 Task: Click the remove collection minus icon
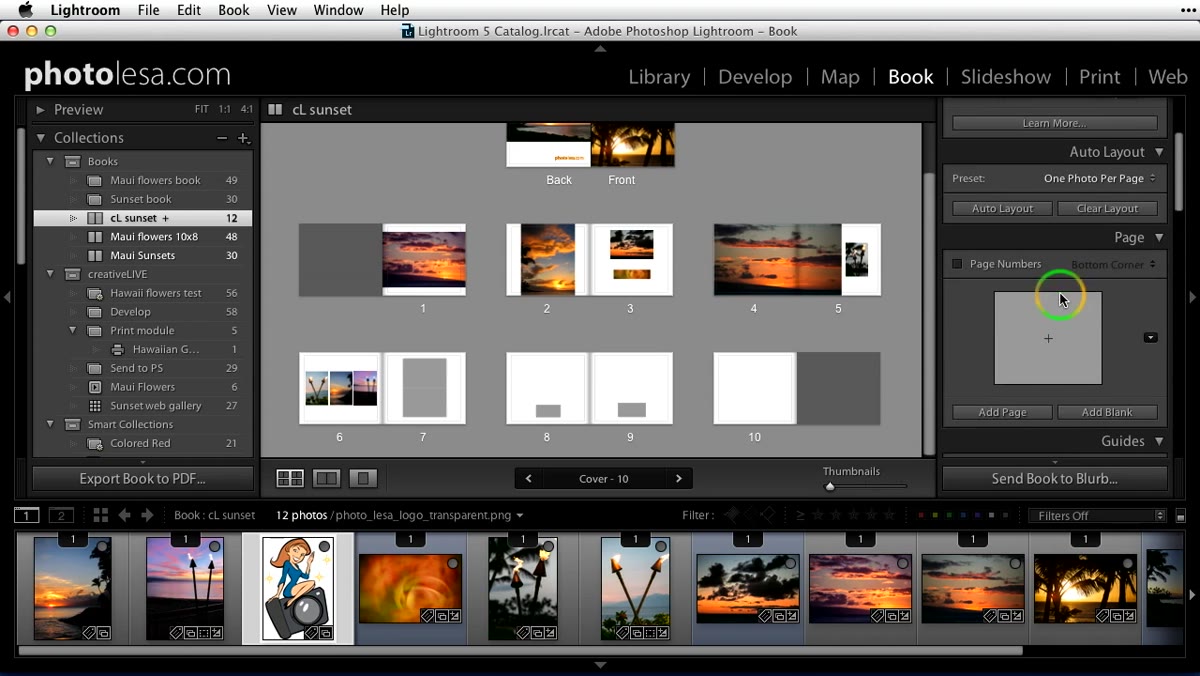[222, 138]
